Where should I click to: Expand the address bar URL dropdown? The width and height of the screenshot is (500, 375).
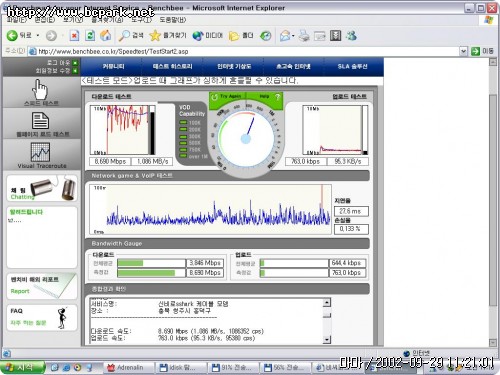pos(463,51)
